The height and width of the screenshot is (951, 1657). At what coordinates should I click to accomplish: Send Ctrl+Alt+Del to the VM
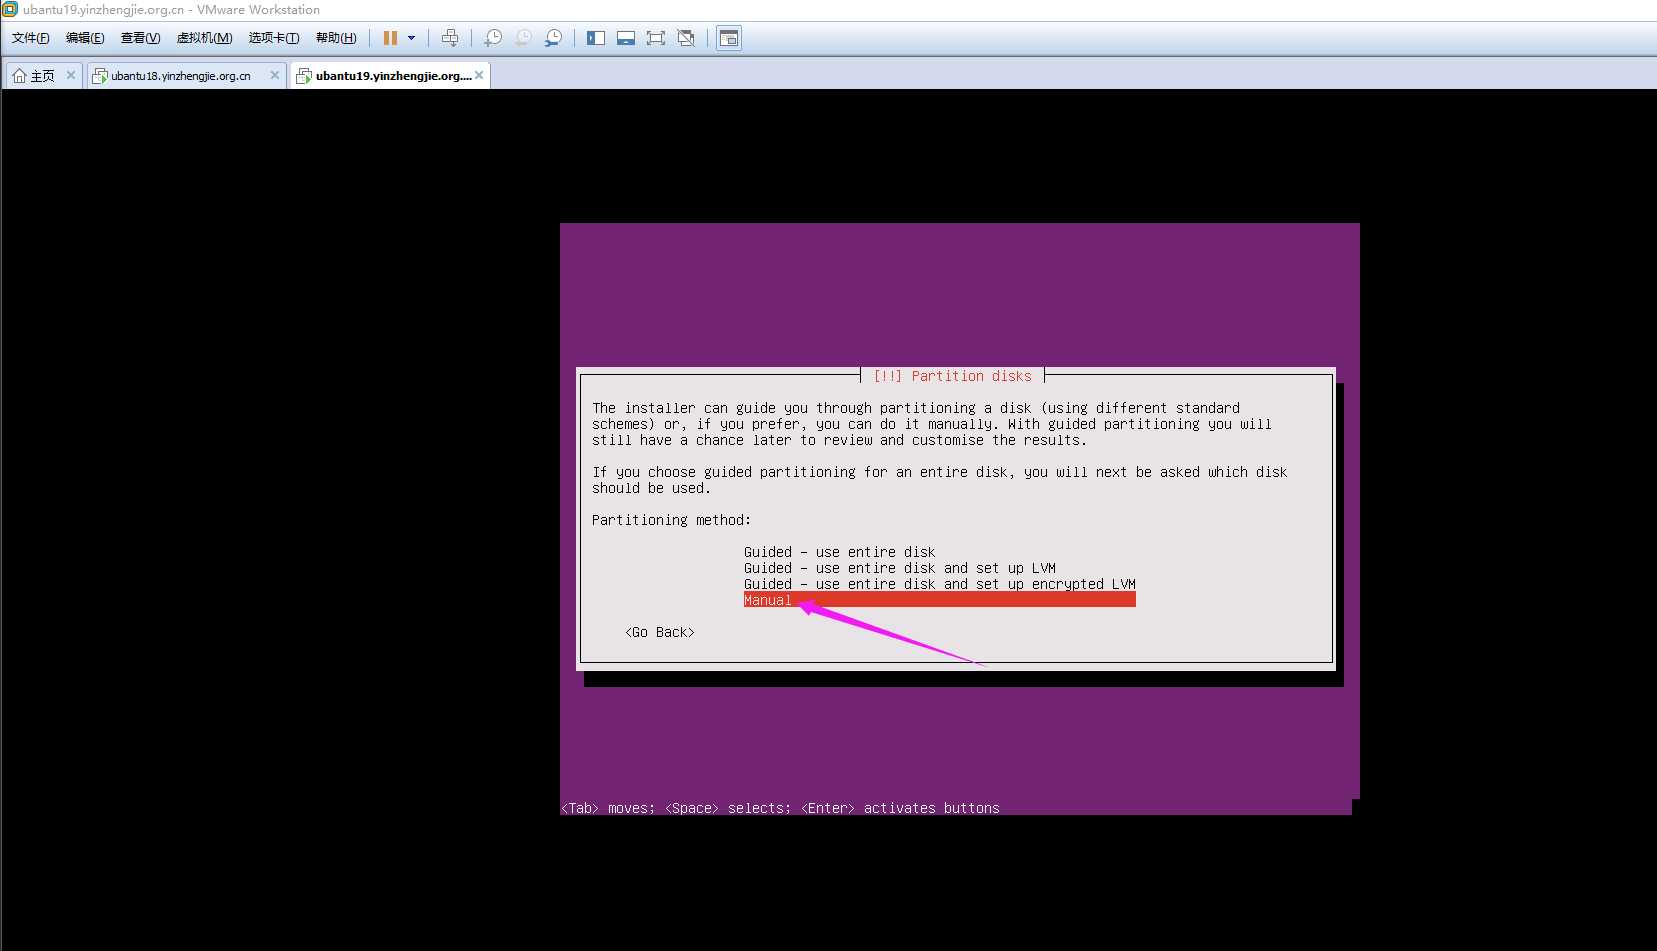coord(450,38)
